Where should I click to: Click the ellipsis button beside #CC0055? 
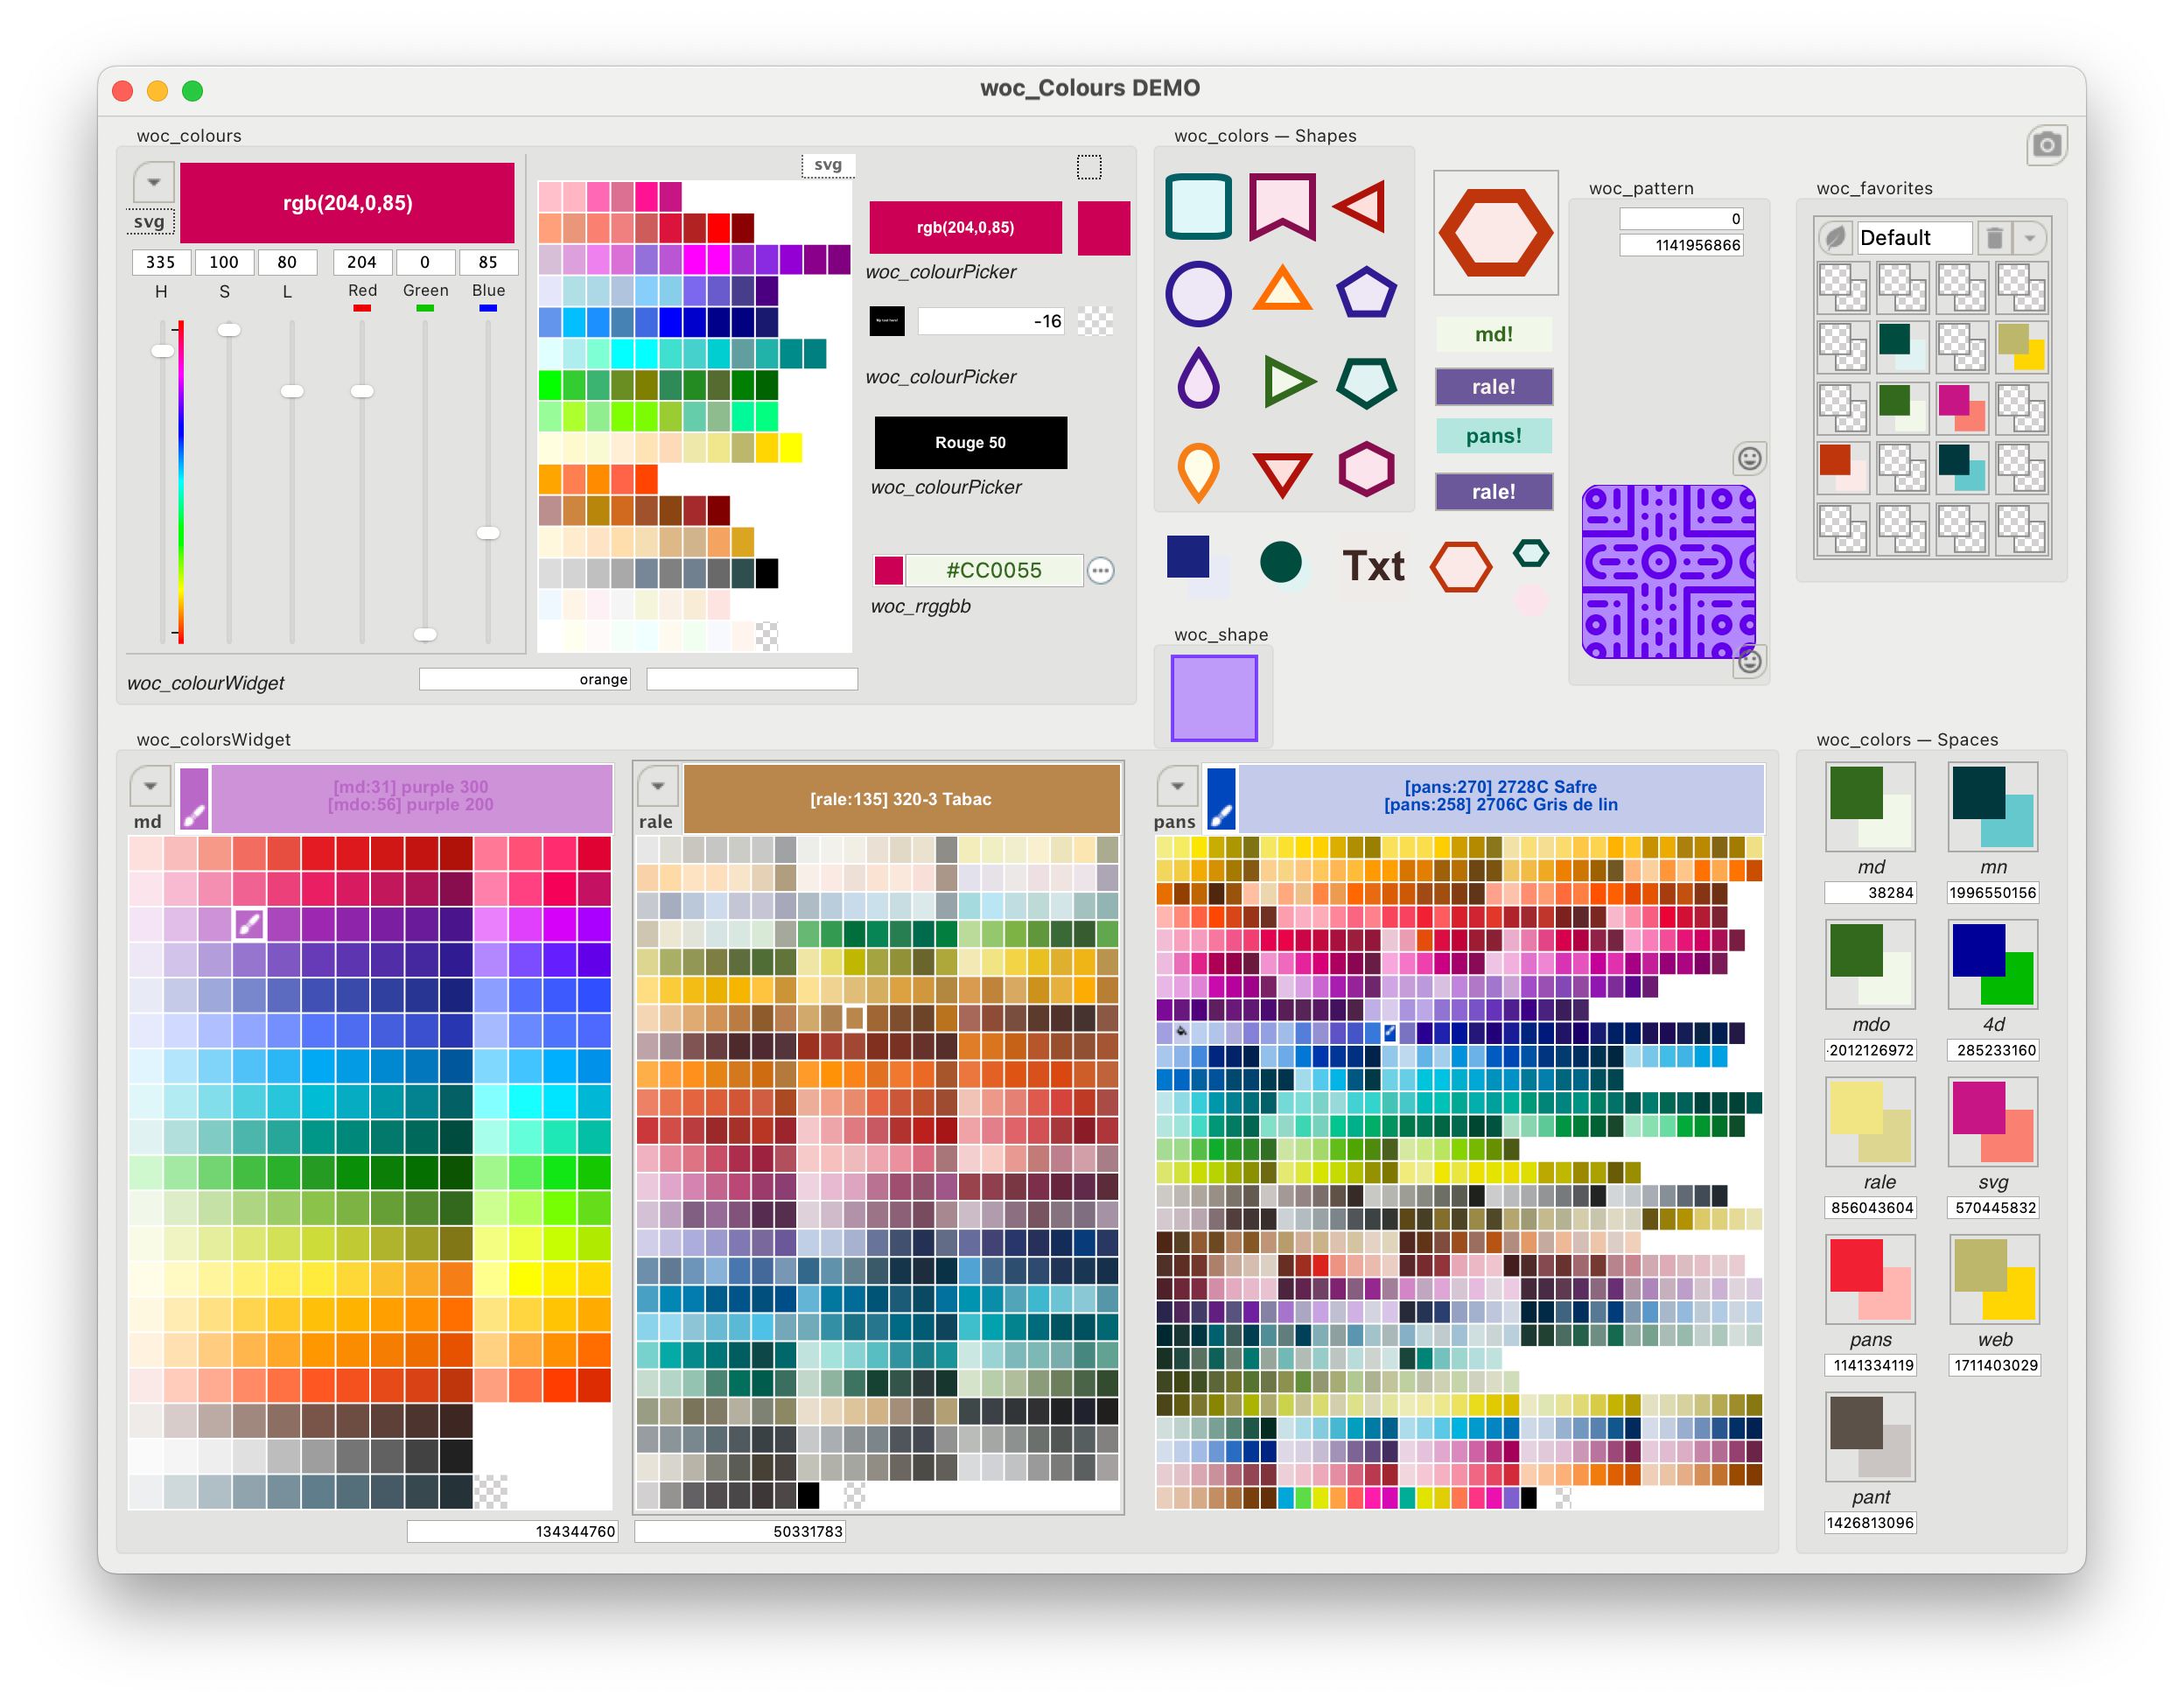coord(1100,570)
